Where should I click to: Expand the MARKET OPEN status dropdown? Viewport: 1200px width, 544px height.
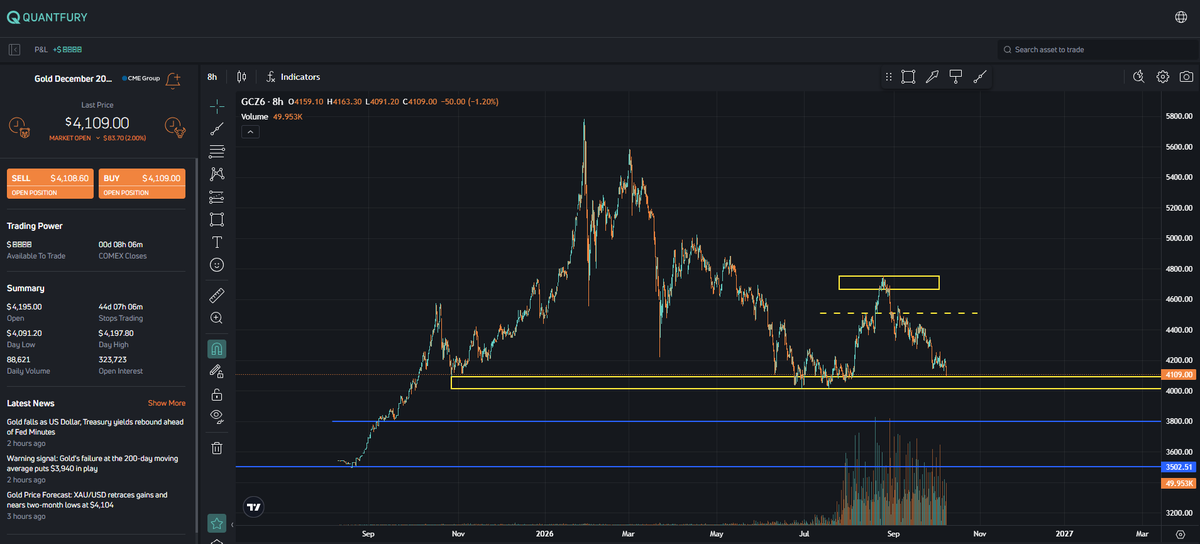[x=97, y=138]
